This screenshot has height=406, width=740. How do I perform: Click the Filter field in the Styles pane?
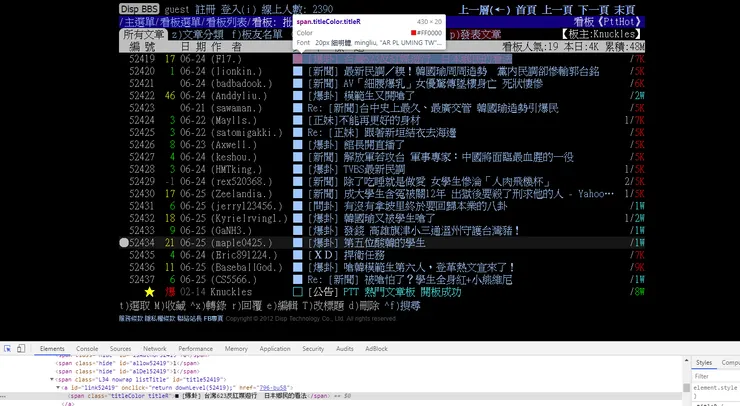tap(716, 376)
